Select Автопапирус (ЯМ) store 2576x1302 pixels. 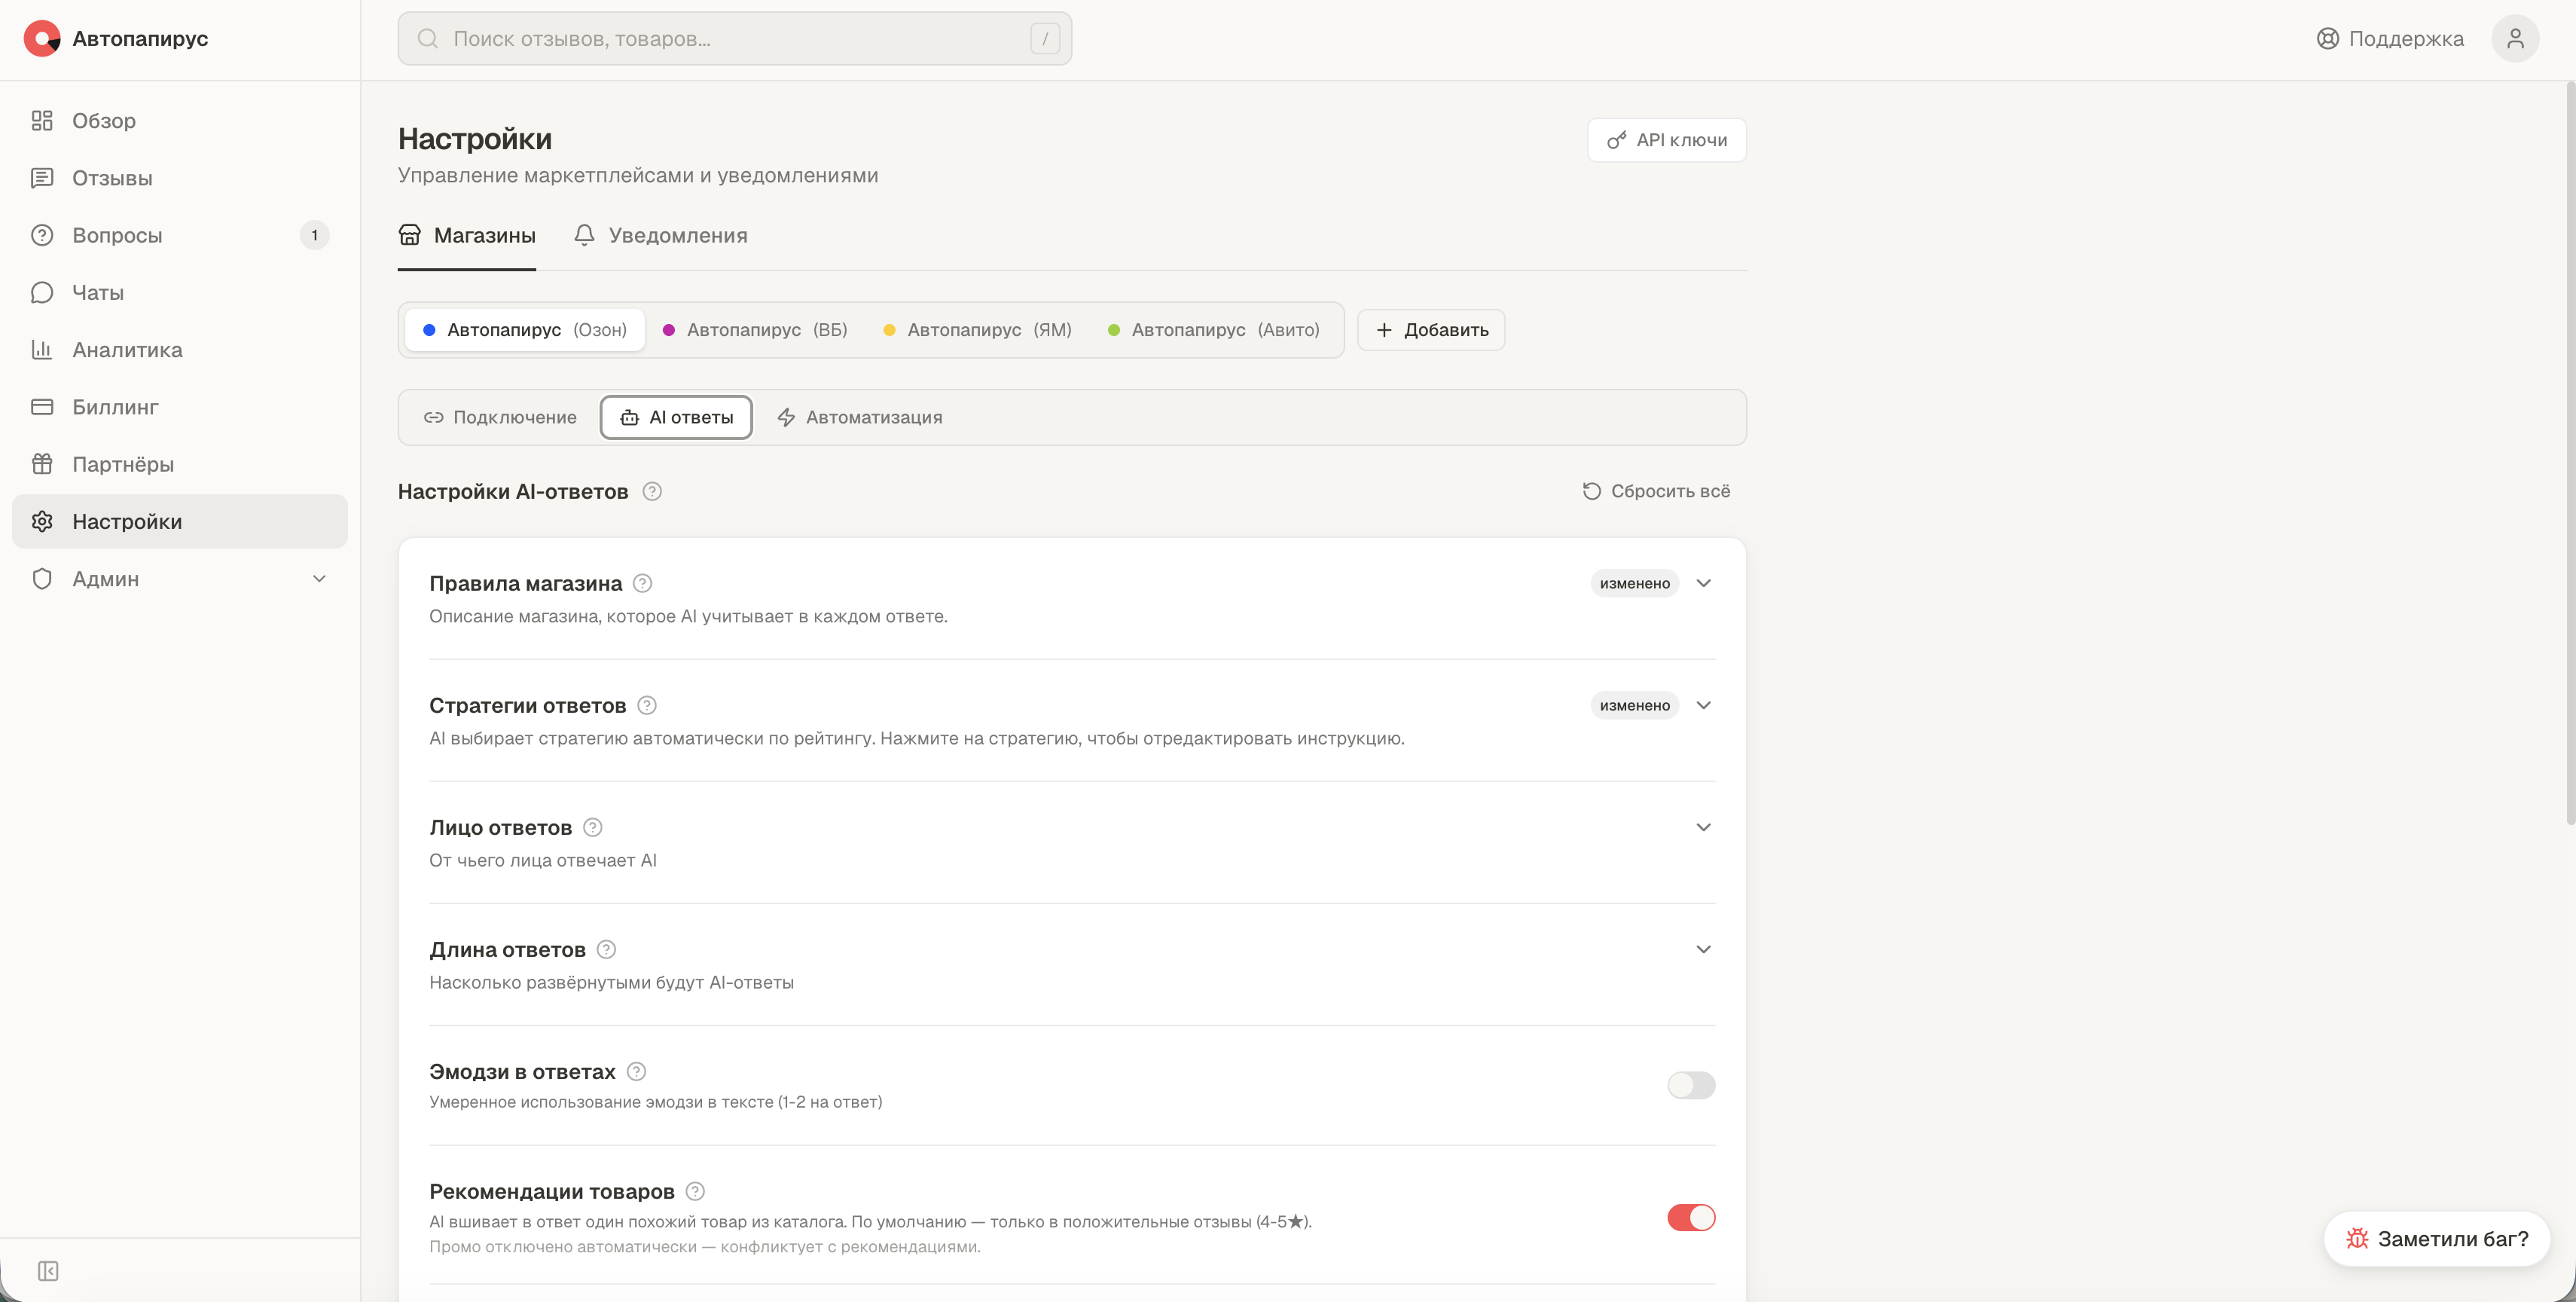[x=977, y=330]
